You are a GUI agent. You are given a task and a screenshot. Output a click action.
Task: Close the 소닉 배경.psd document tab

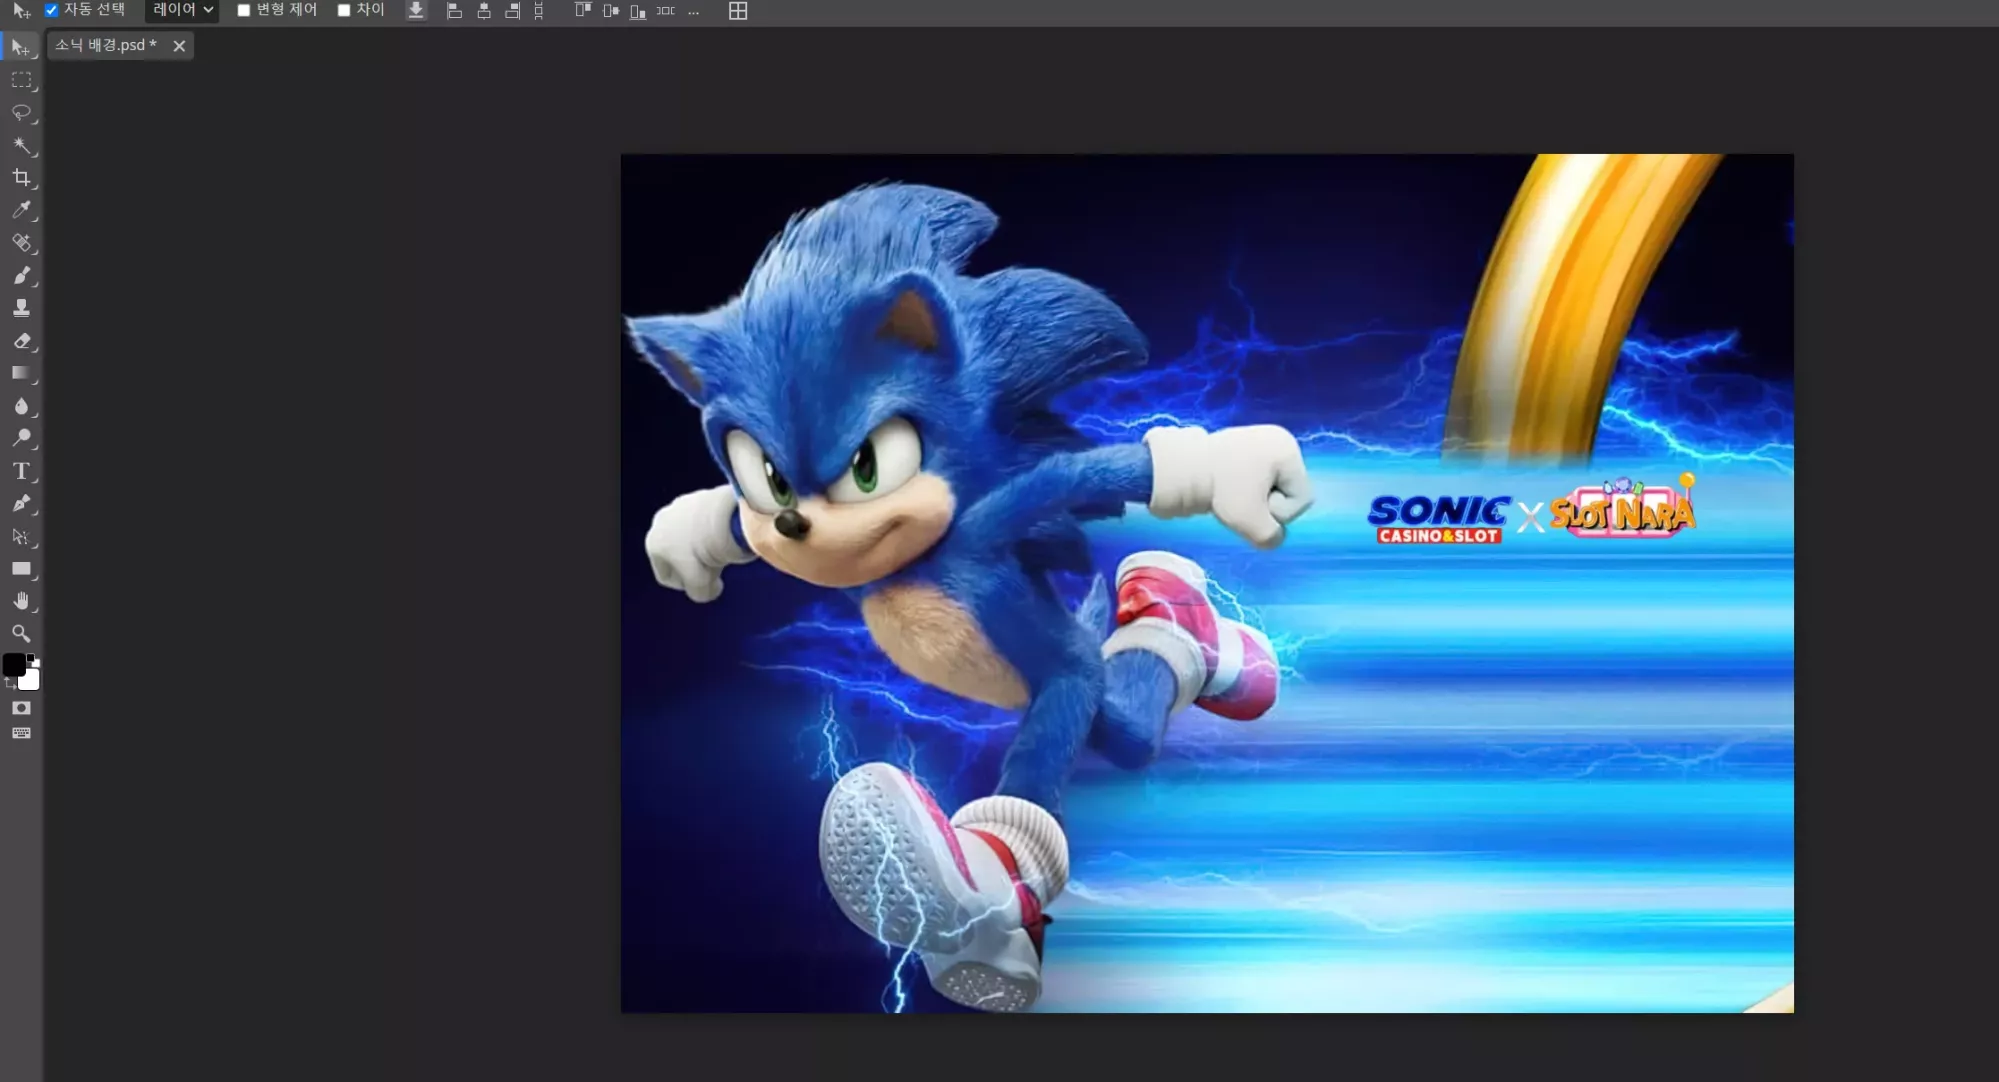(179, 46)
